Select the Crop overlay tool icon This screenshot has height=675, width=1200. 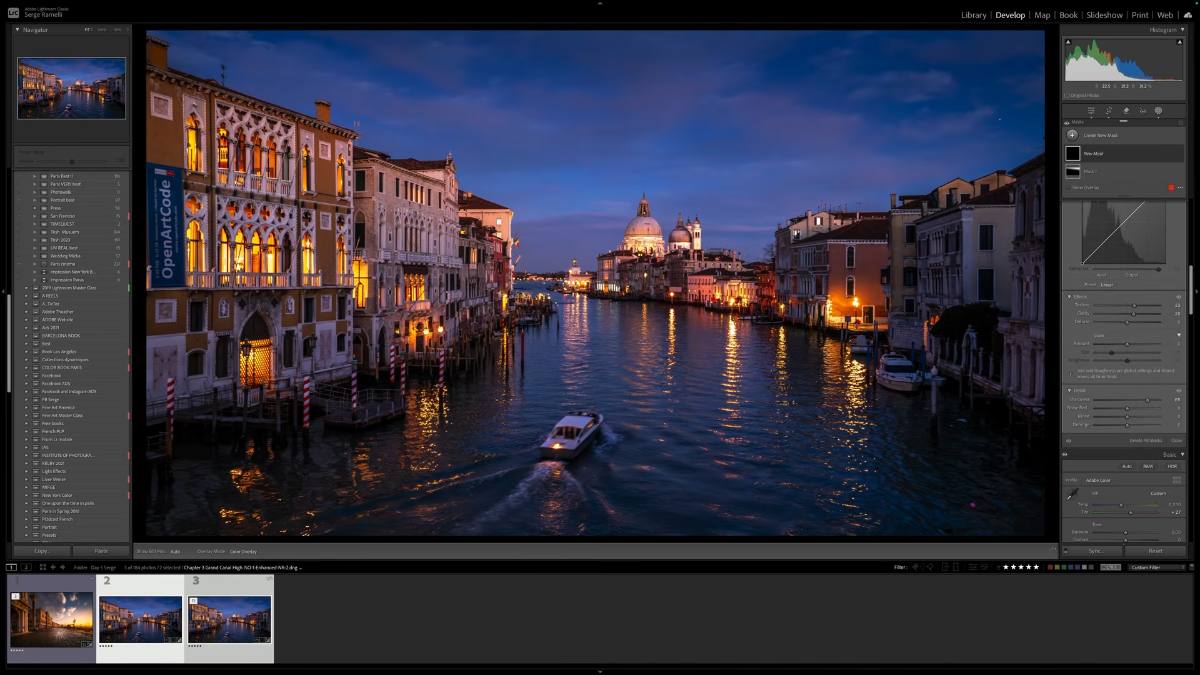(1108, 111)
